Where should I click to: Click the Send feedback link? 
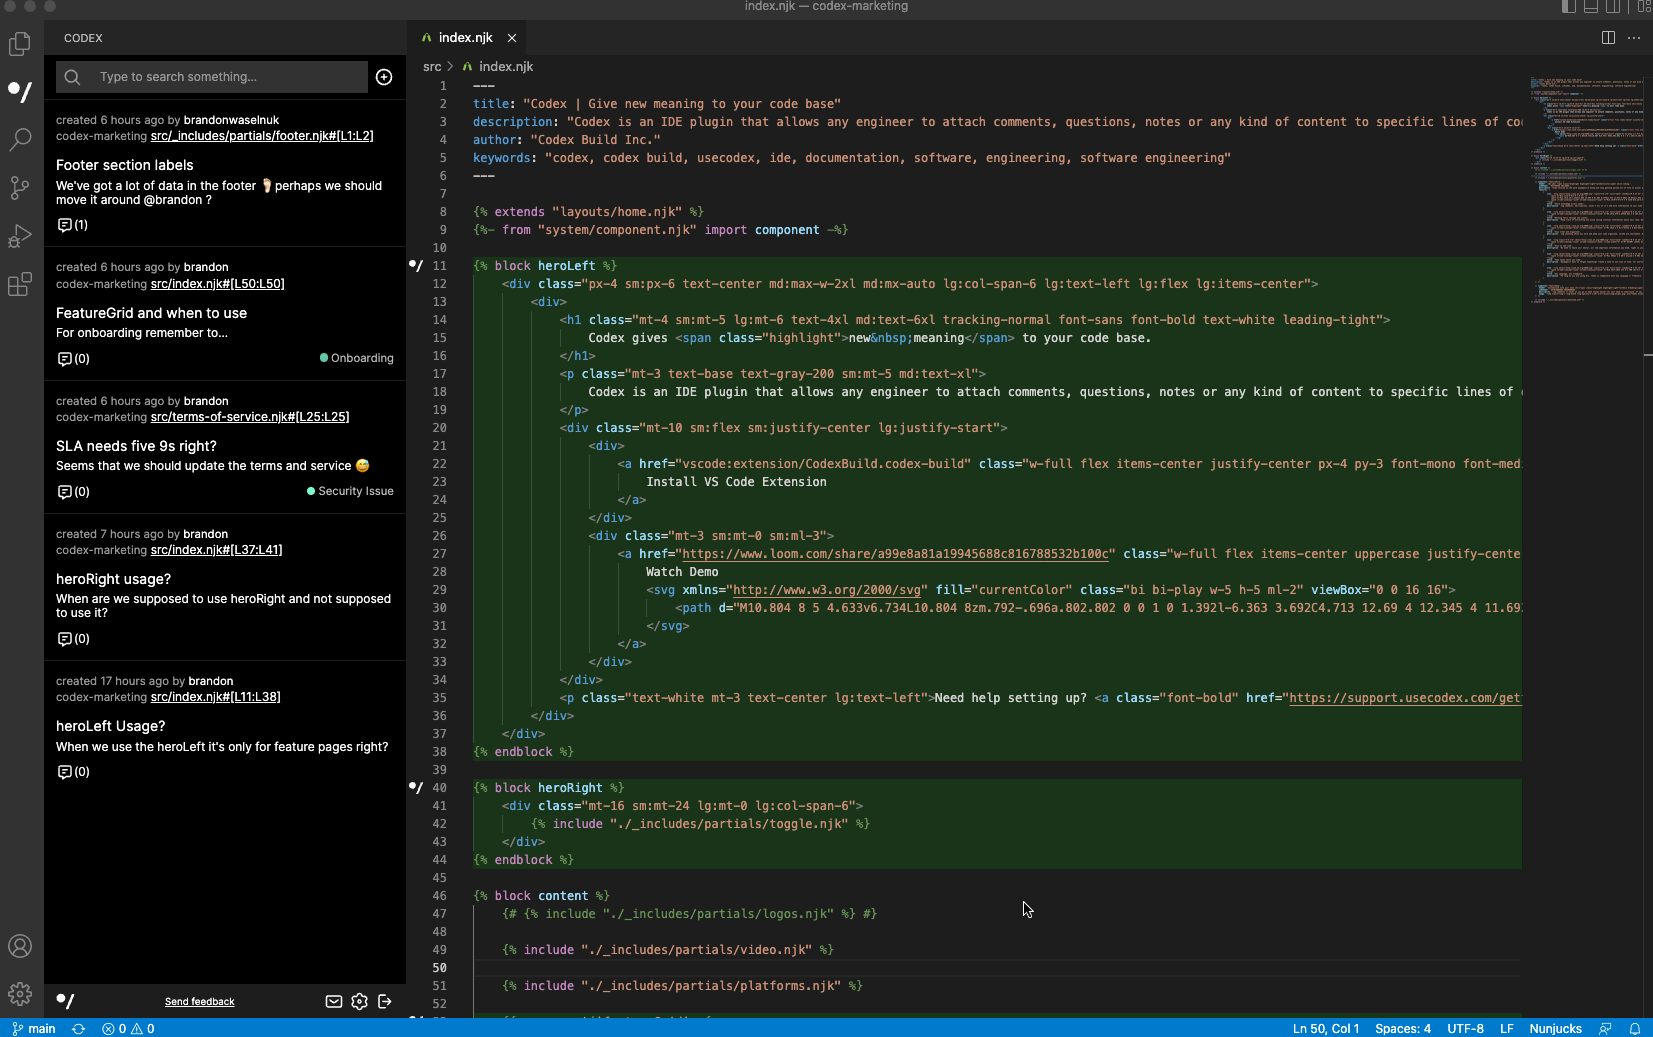tap(200, 1002)
